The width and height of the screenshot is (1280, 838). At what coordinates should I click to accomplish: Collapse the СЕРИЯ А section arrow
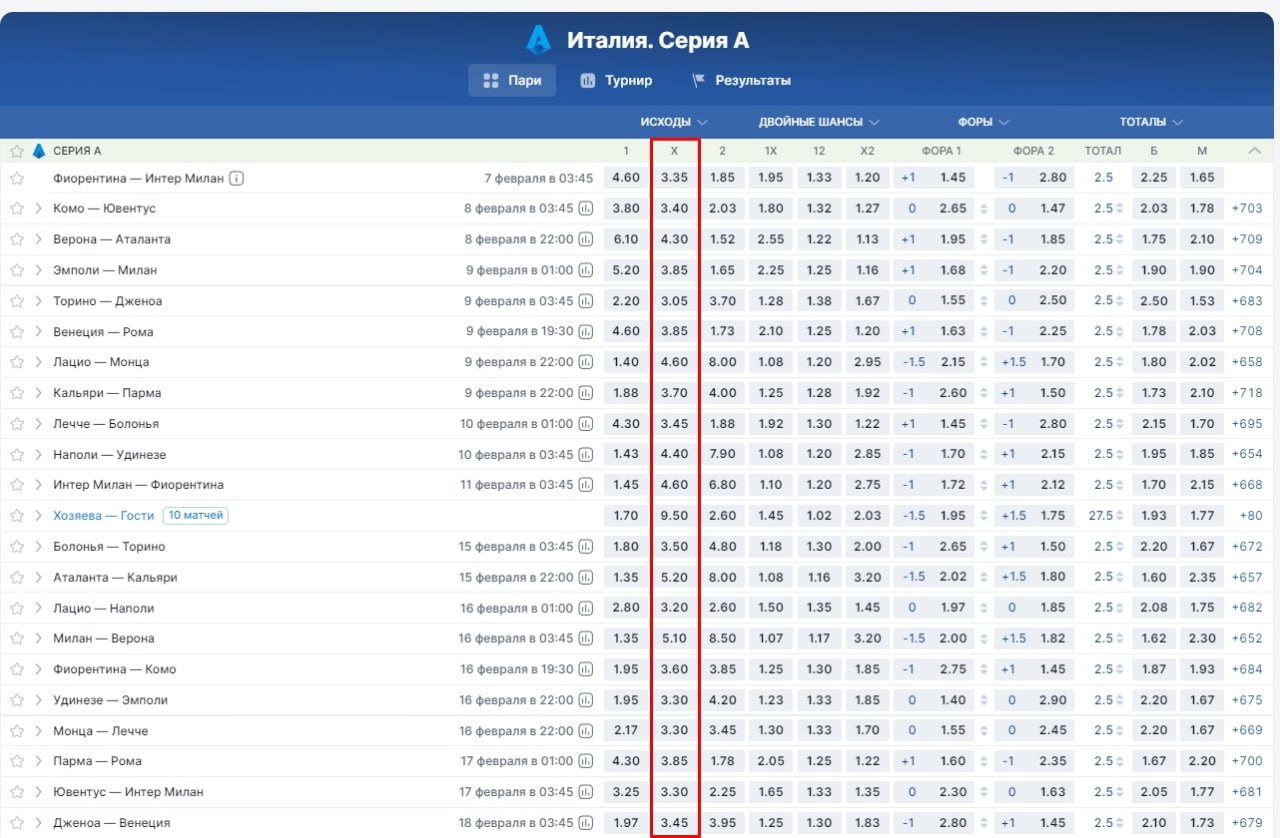tap(1255, 151)
